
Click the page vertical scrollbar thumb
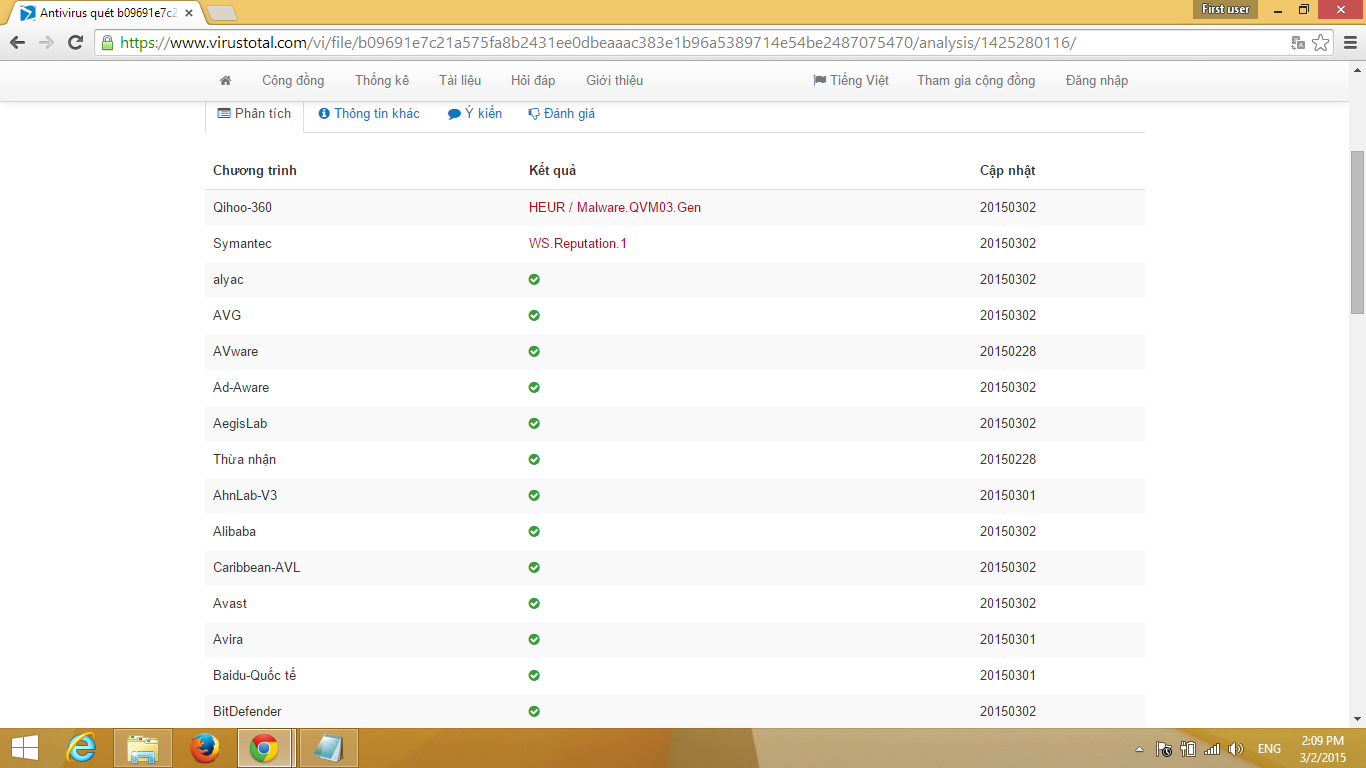[1357, 232]
